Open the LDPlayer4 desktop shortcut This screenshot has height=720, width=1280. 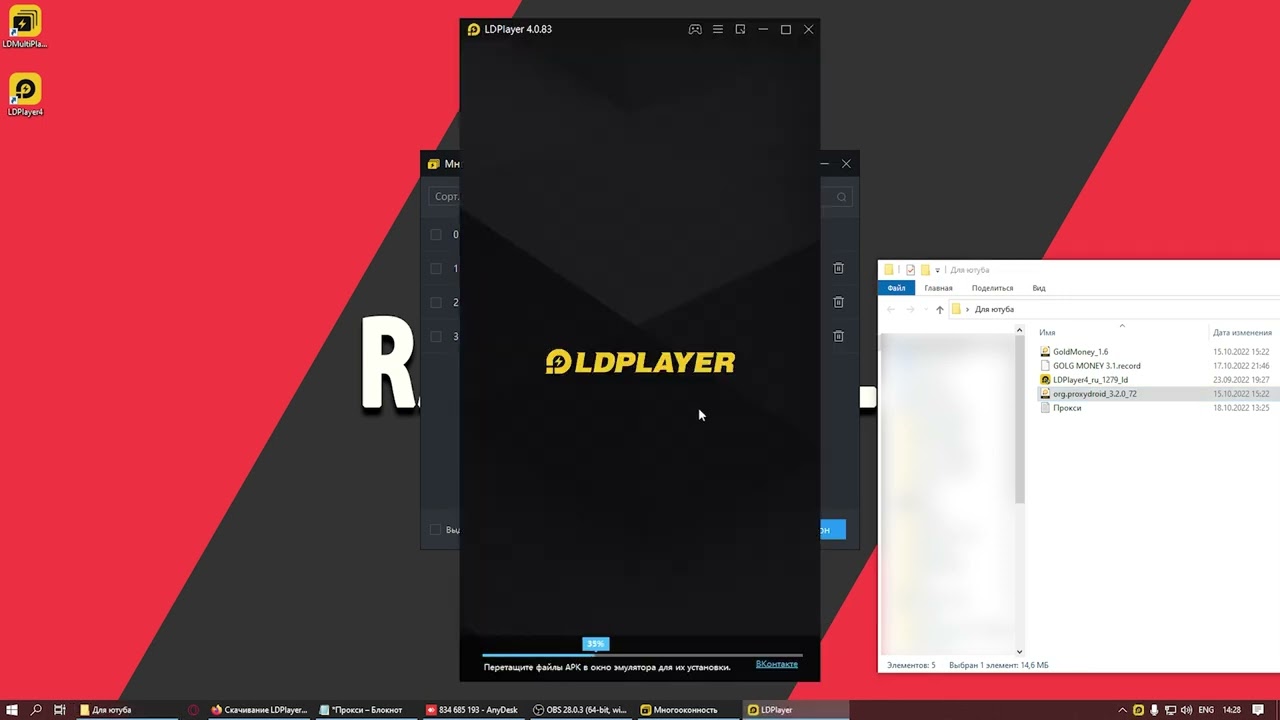click(x=25, y=95)
